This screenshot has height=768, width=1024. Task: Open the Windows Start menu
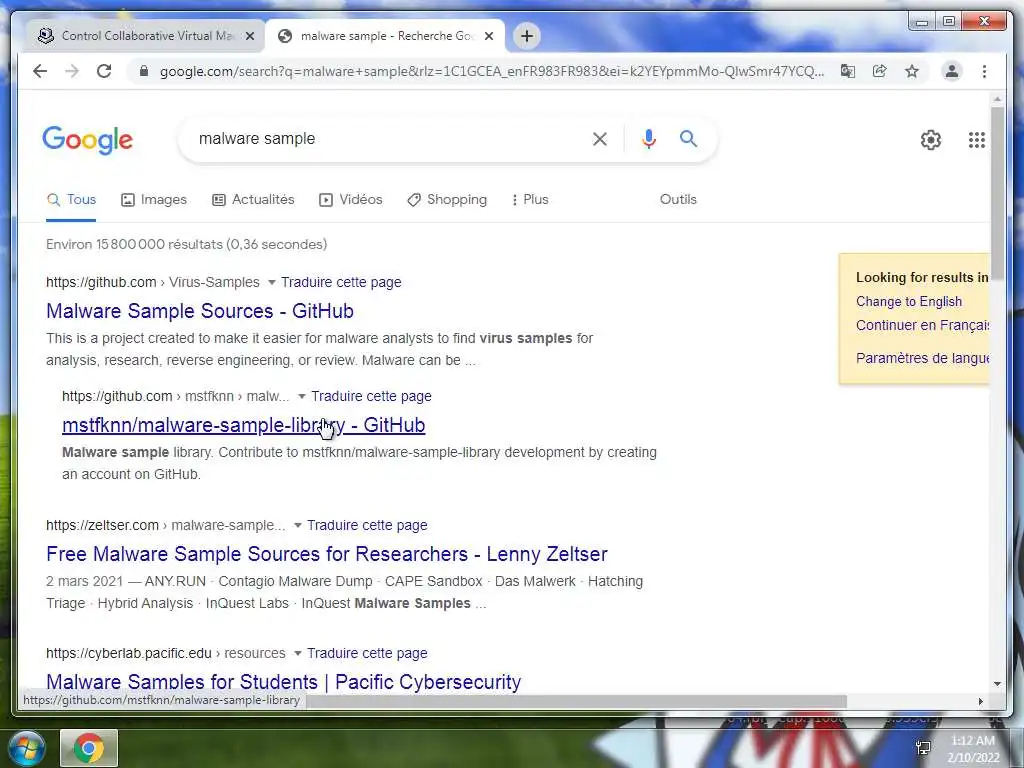click(27, 748)
